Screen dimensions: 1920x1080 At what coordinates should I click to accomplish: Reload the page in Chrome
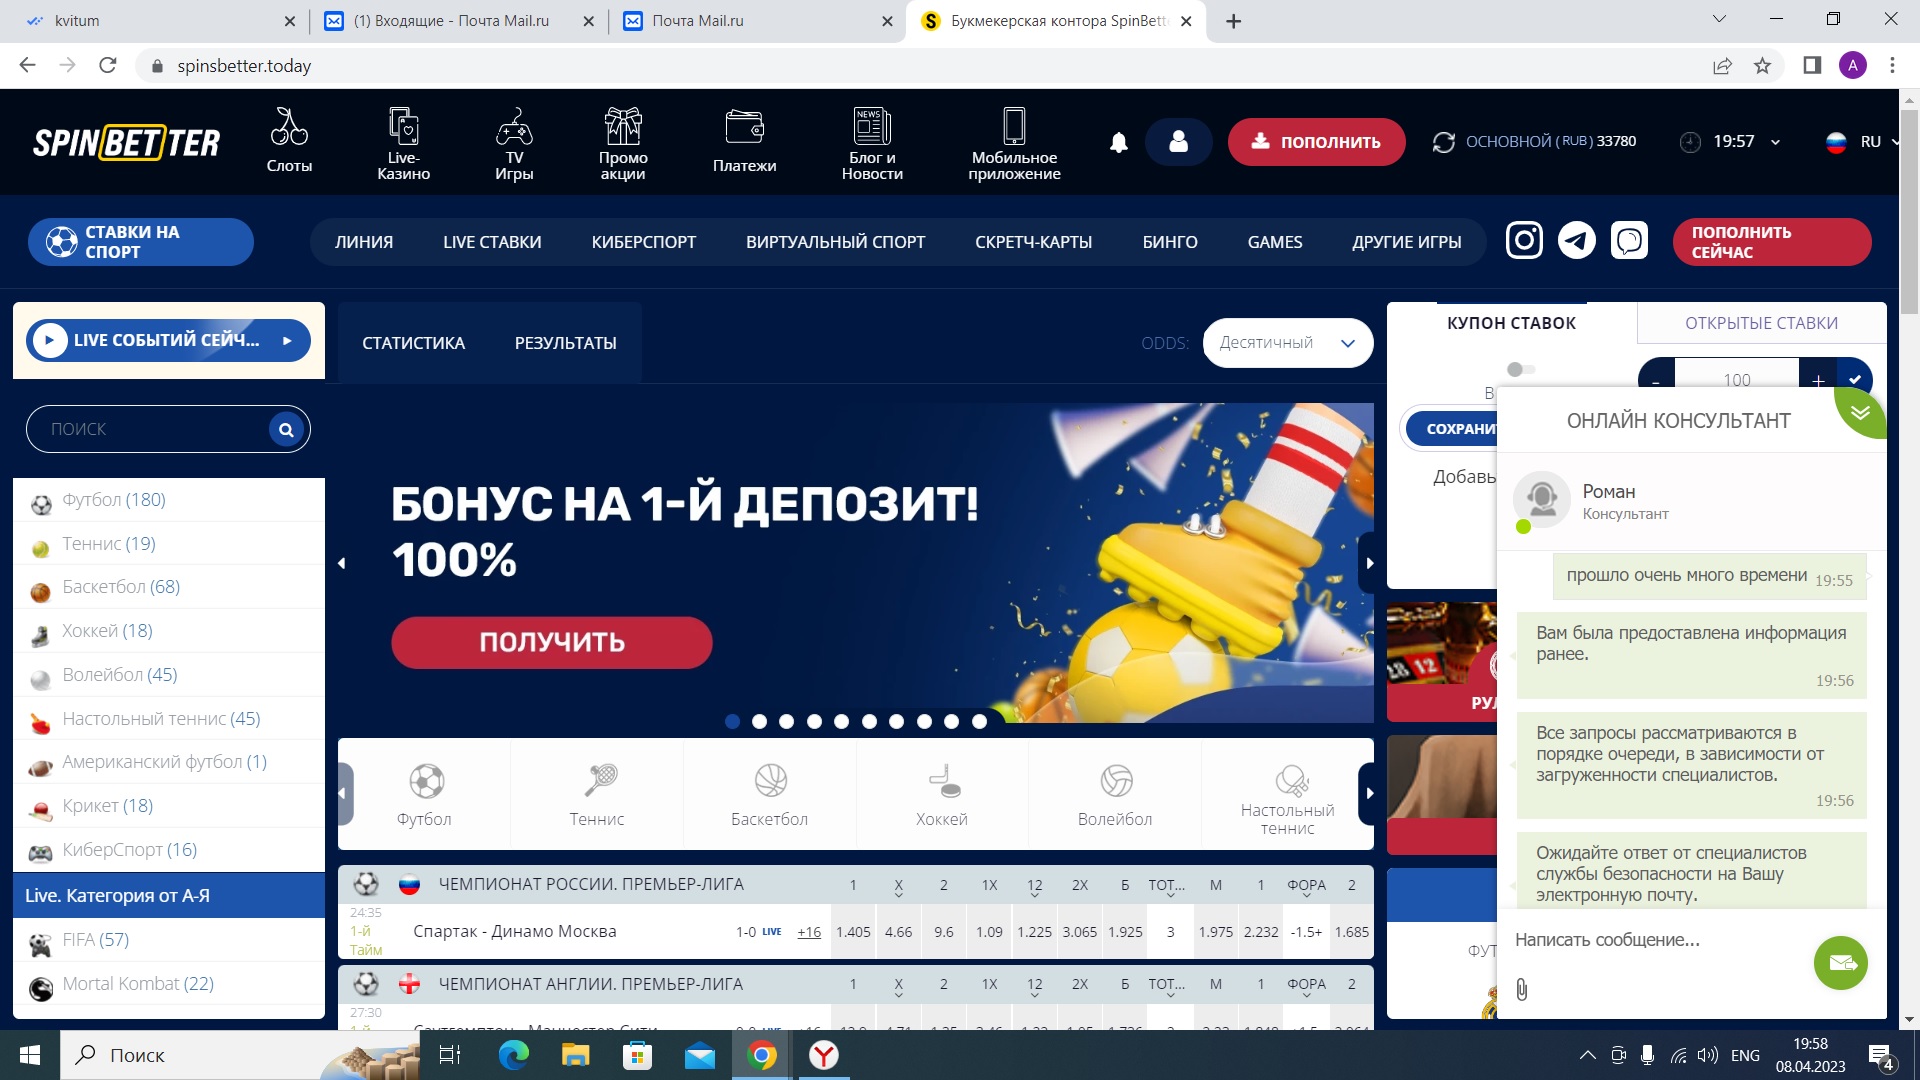(108, 66)
